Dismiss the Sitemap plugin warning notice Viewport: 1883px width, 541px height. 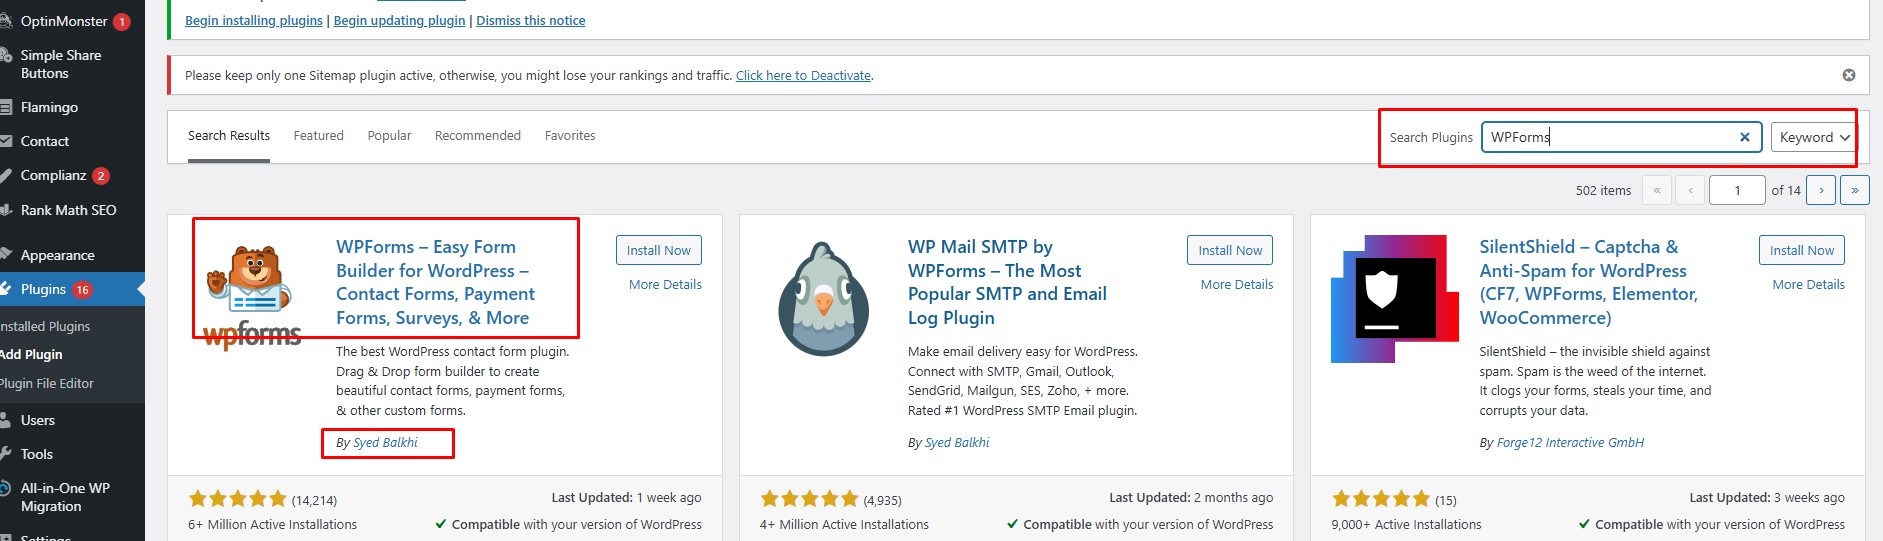[x=1849, y=75]
